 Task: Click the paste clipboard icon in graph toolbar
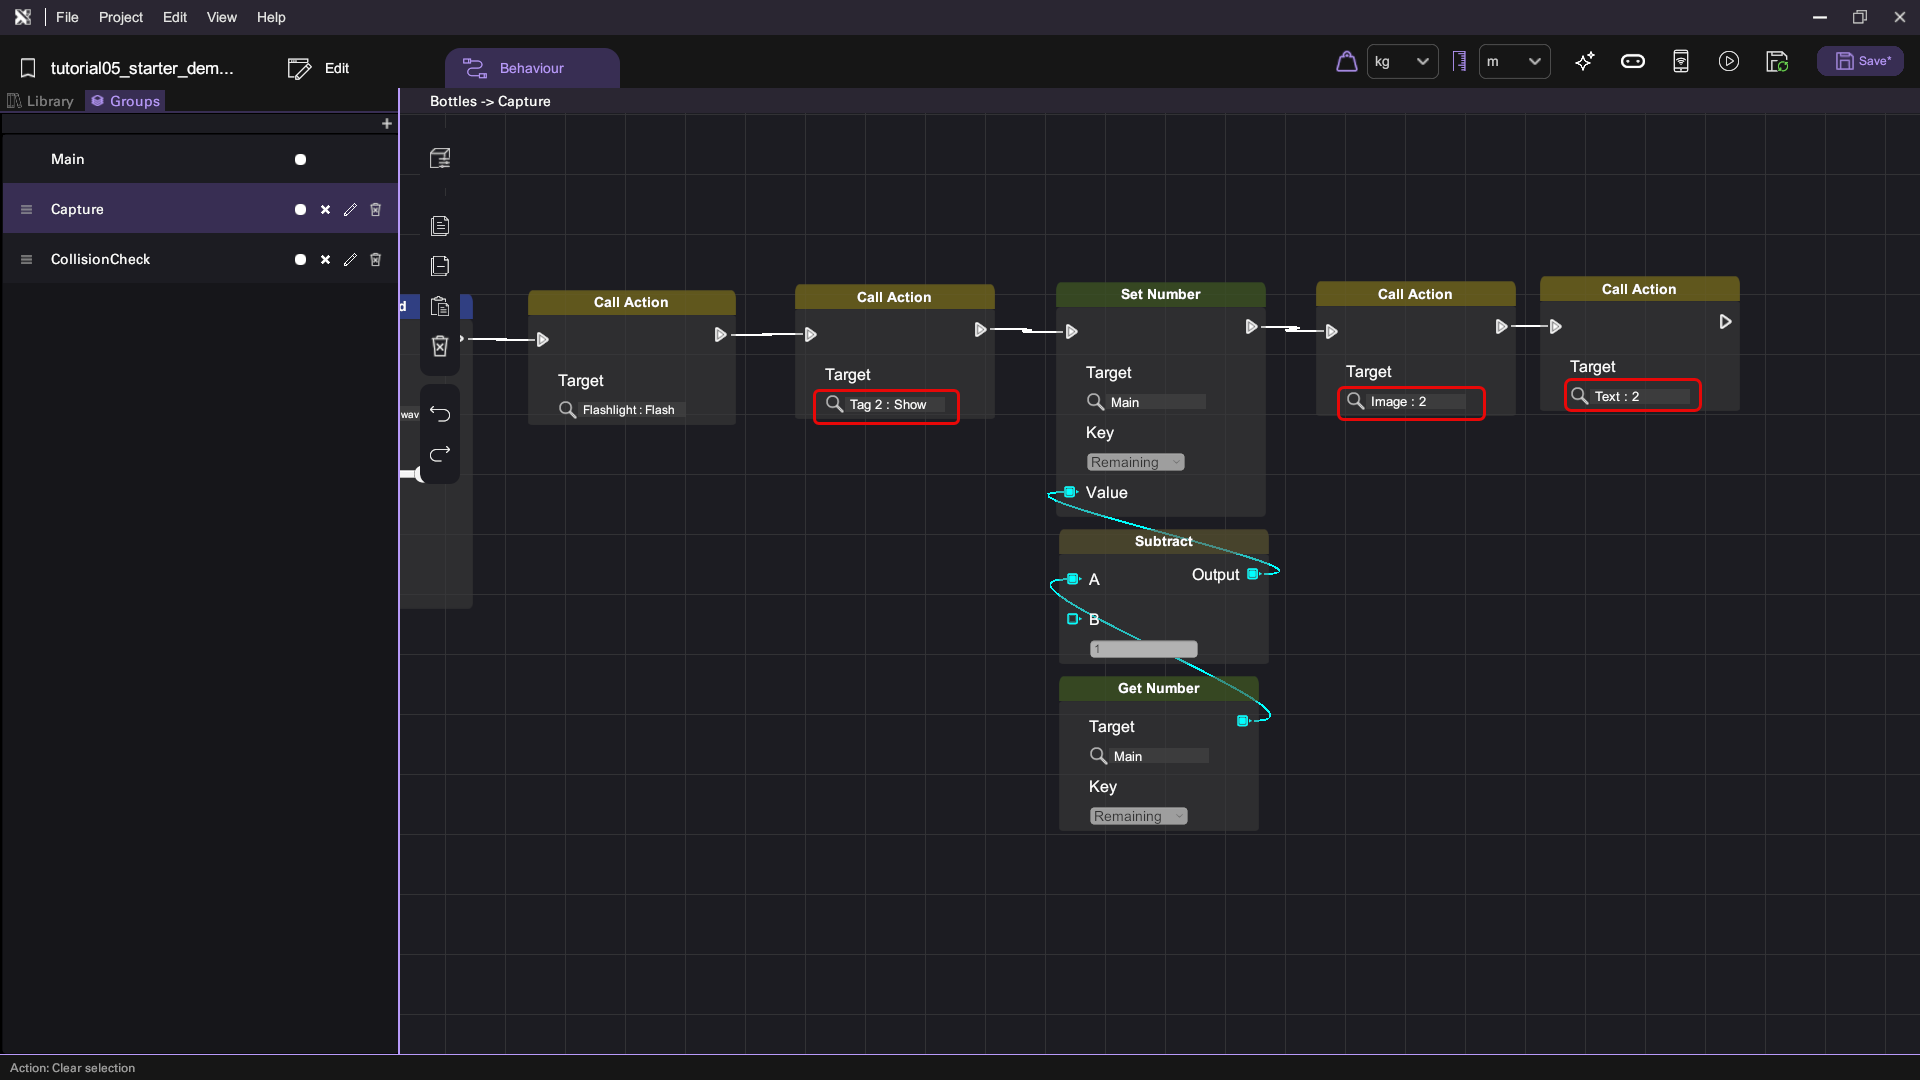tap(440, 306)
